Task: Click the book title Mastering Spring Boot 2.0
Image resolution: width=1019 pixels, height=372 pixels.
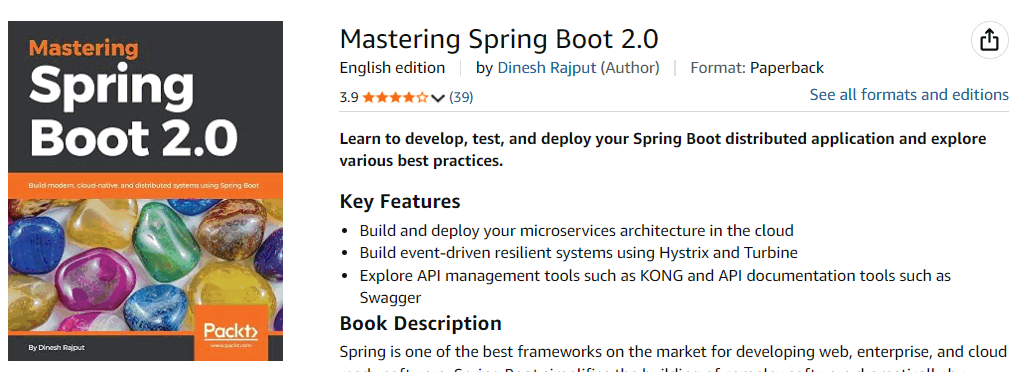Action: click(499, 39)
